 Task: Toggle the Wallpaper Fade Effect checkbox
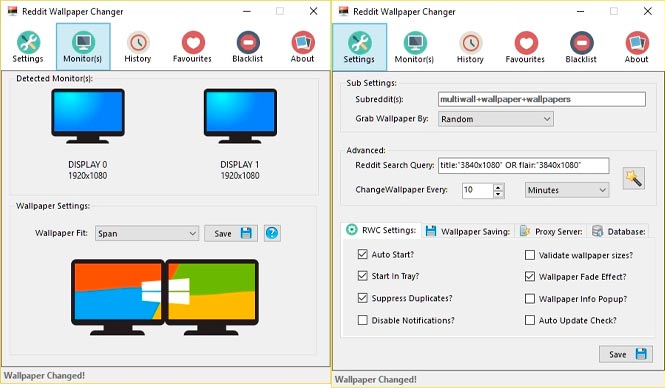pos(530,276)
